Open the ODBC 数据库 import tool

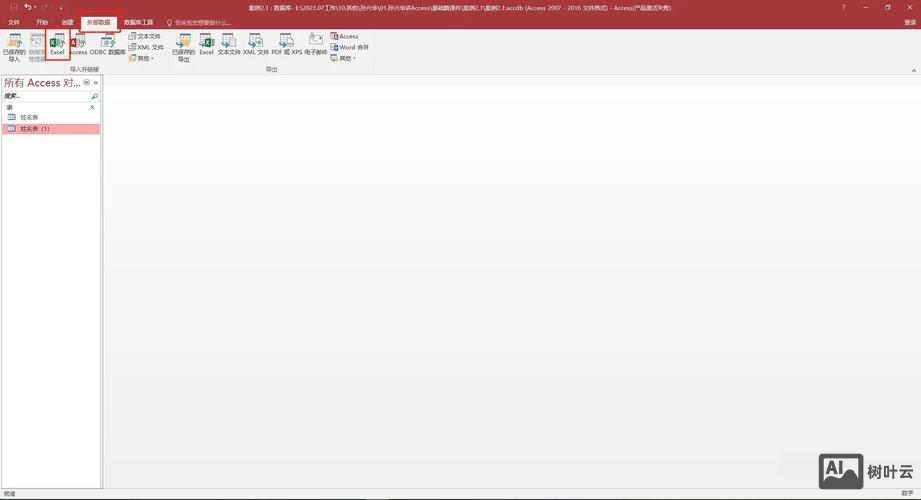coord(108,44)
